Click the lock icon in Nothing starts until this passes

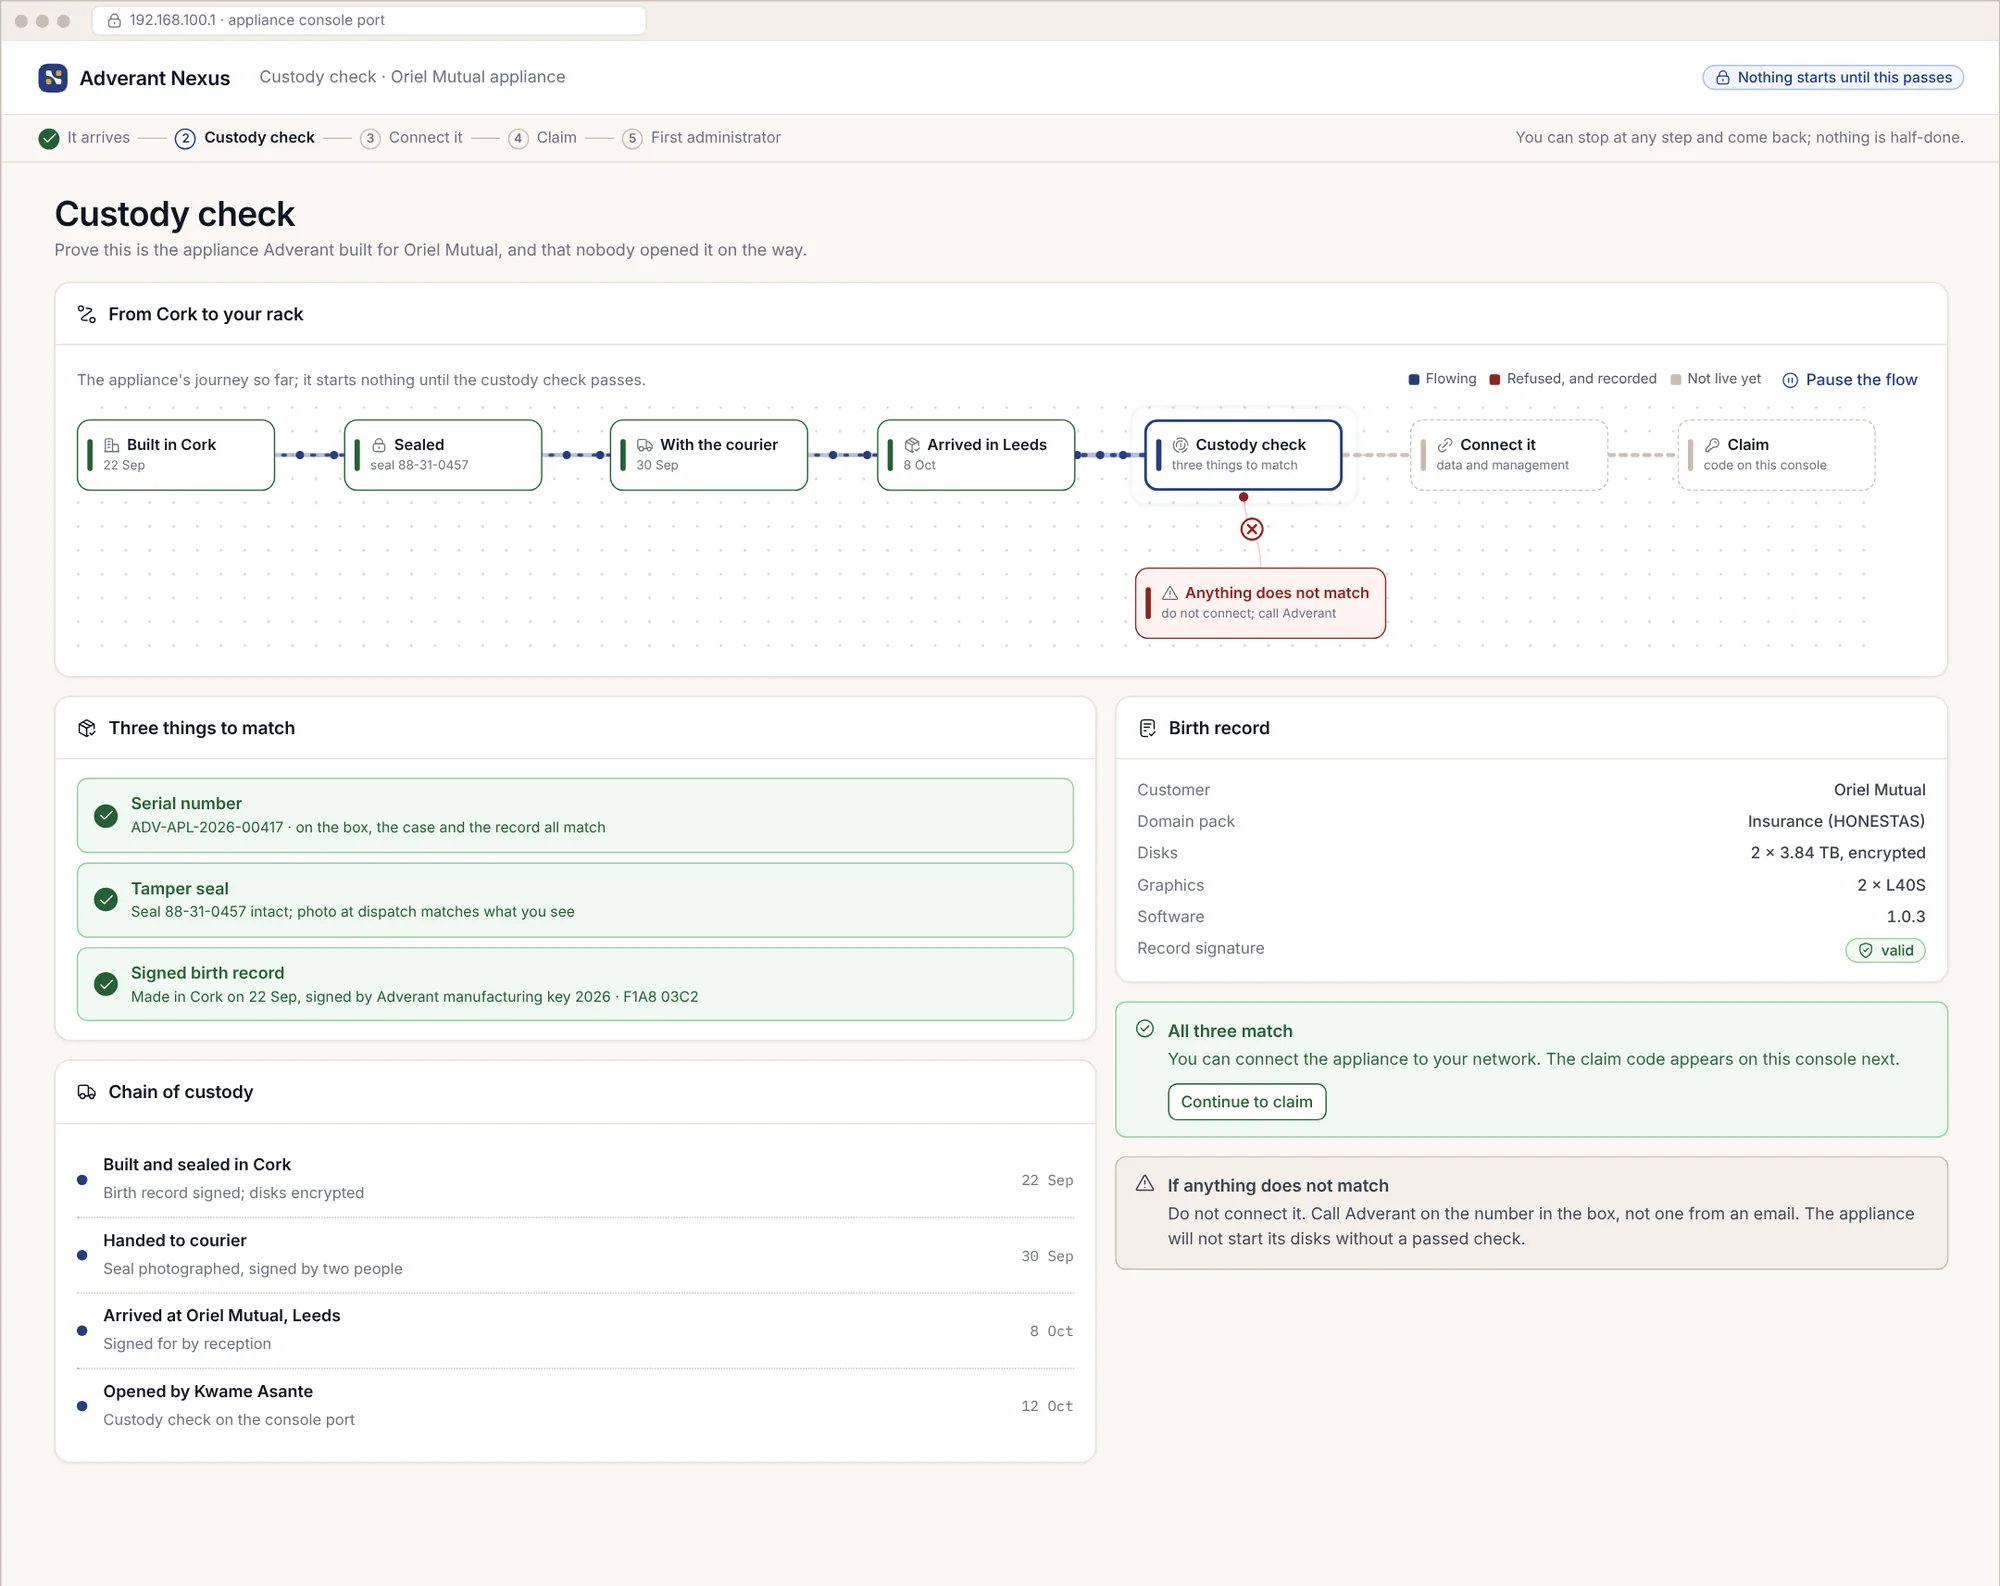(x=1723, y=78)
